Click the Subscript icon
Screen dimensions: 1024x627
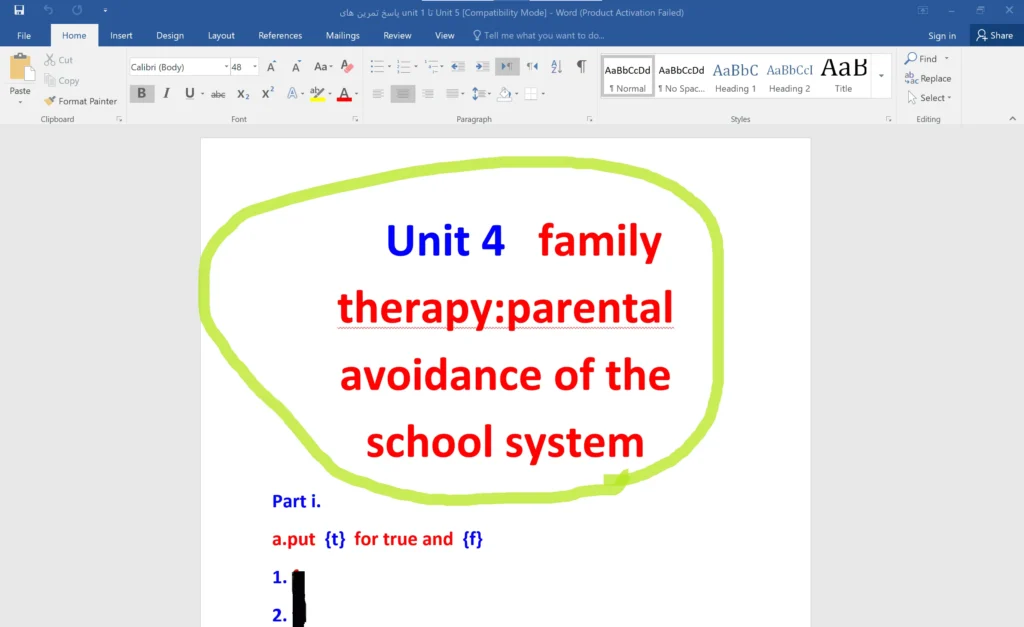(x=243, y=93)
